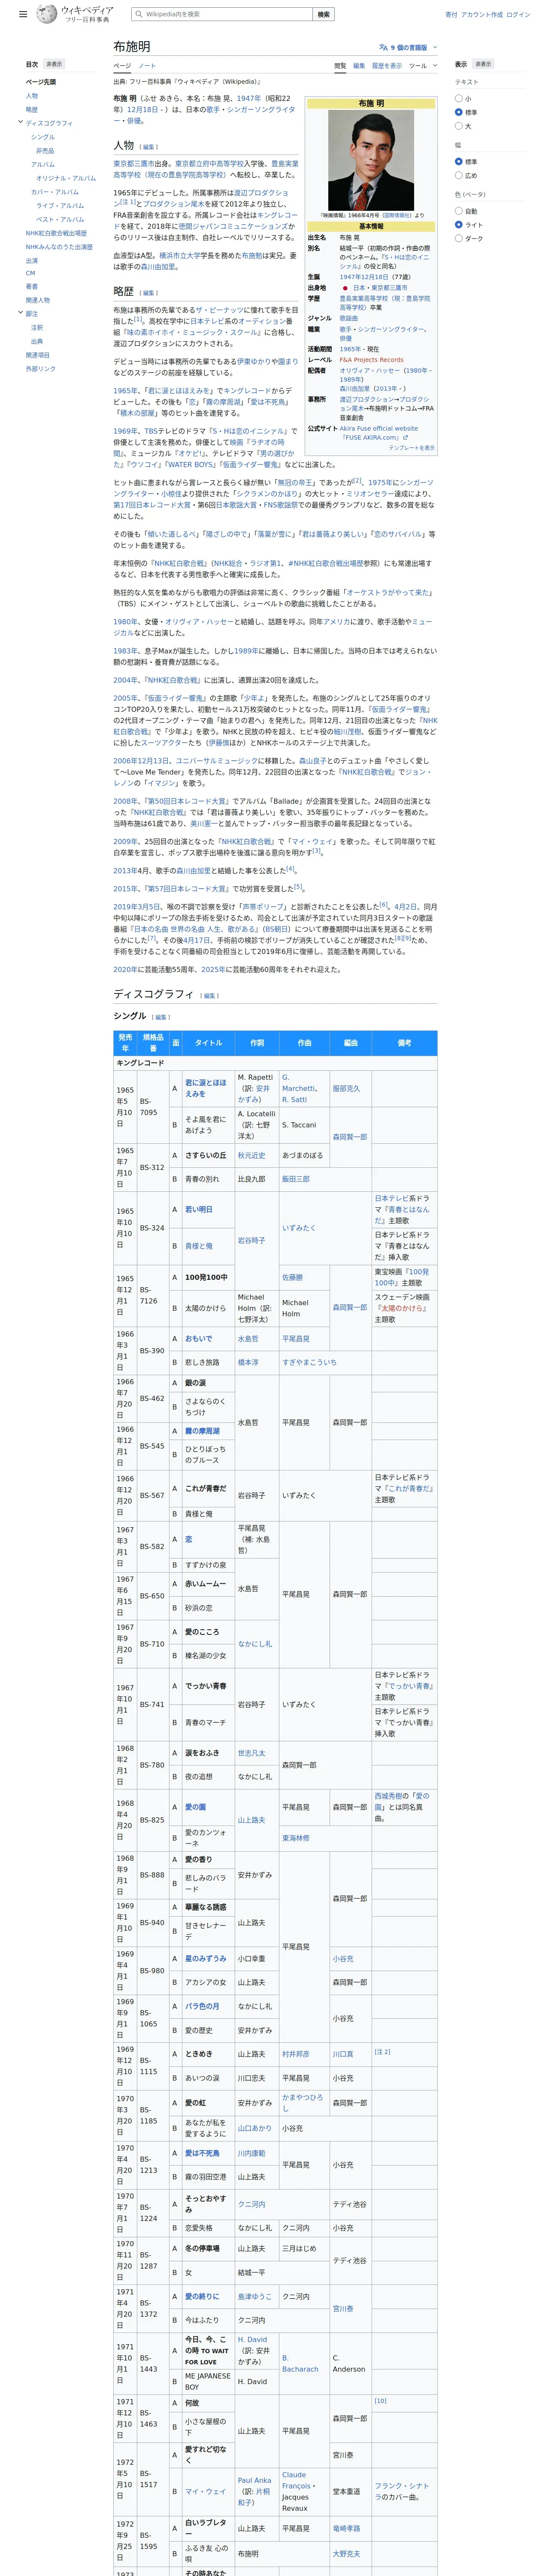551x2576 pixels.
Task: Jump to 人物 section in contents
Action: coord(32,96)
